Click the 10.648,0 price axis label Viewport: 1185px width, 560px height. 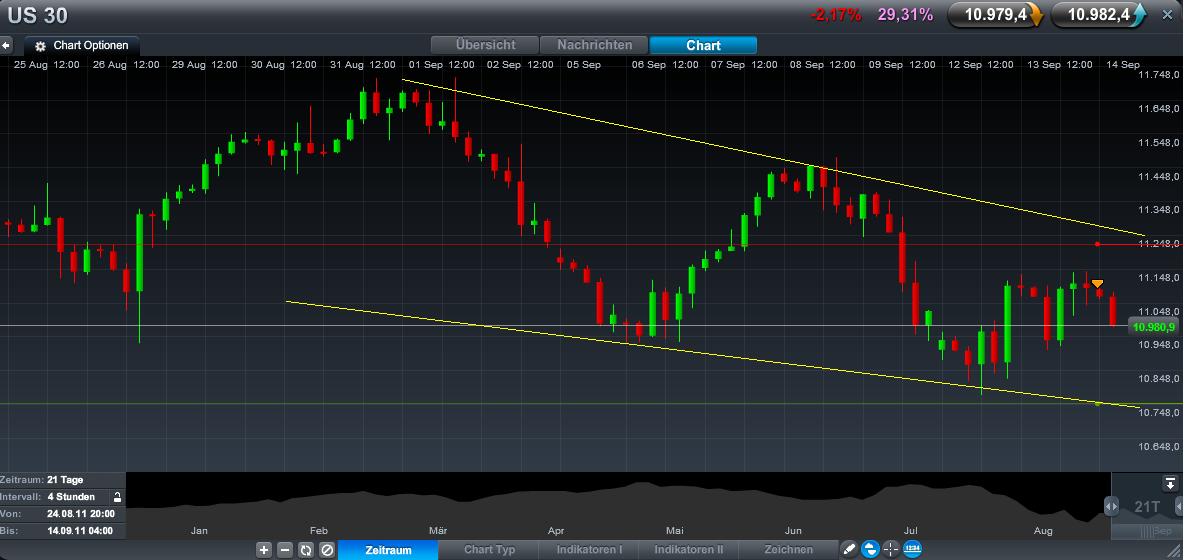coord(1159,446)
